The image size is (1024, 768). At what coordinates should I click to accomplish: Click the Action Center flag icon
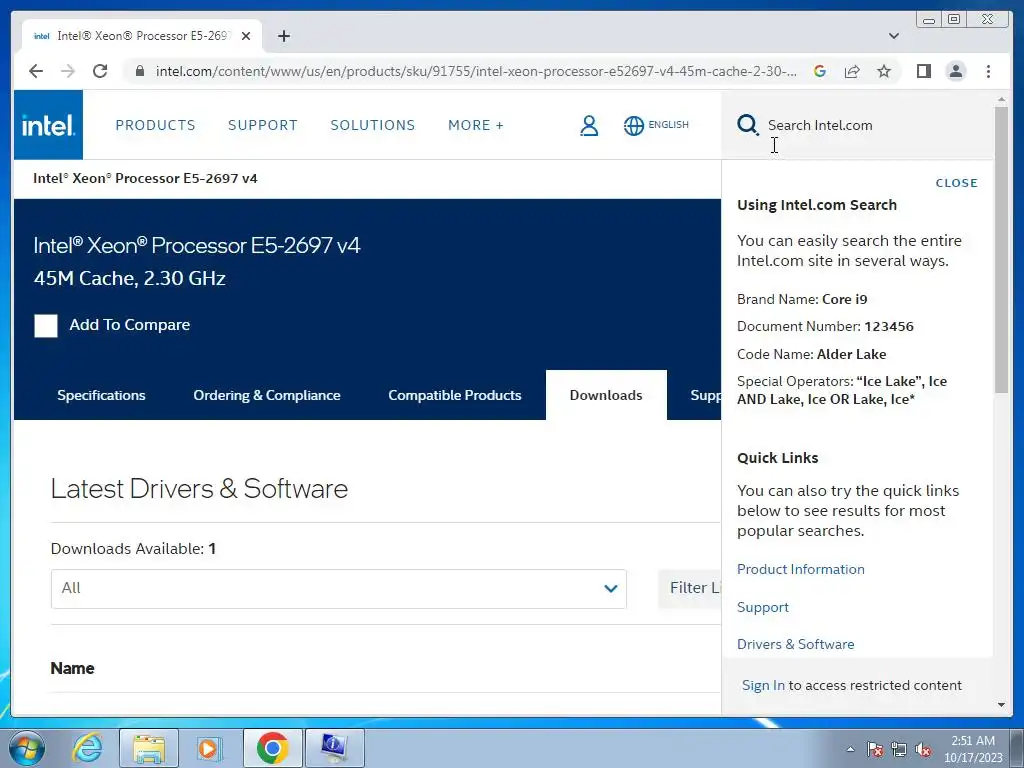coord(874,749)
